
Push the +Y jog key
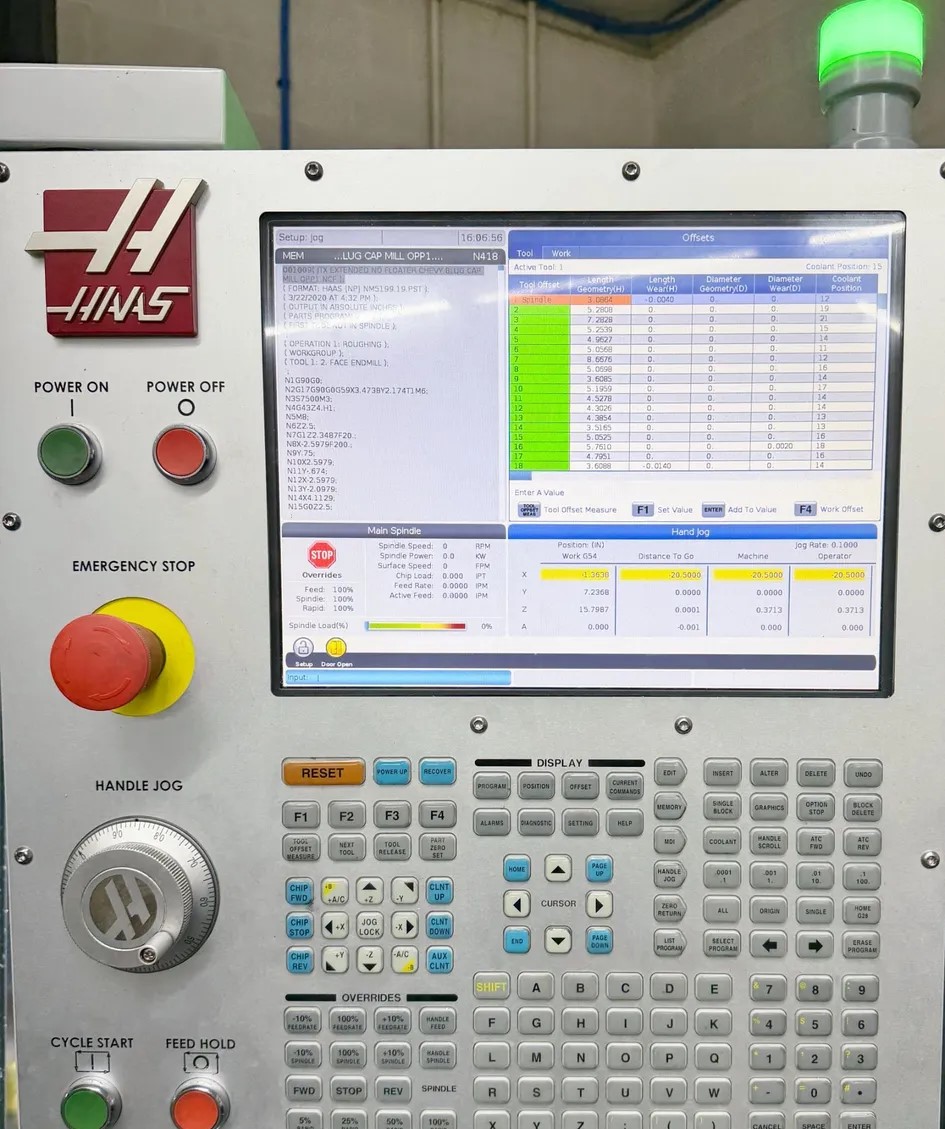334,960
